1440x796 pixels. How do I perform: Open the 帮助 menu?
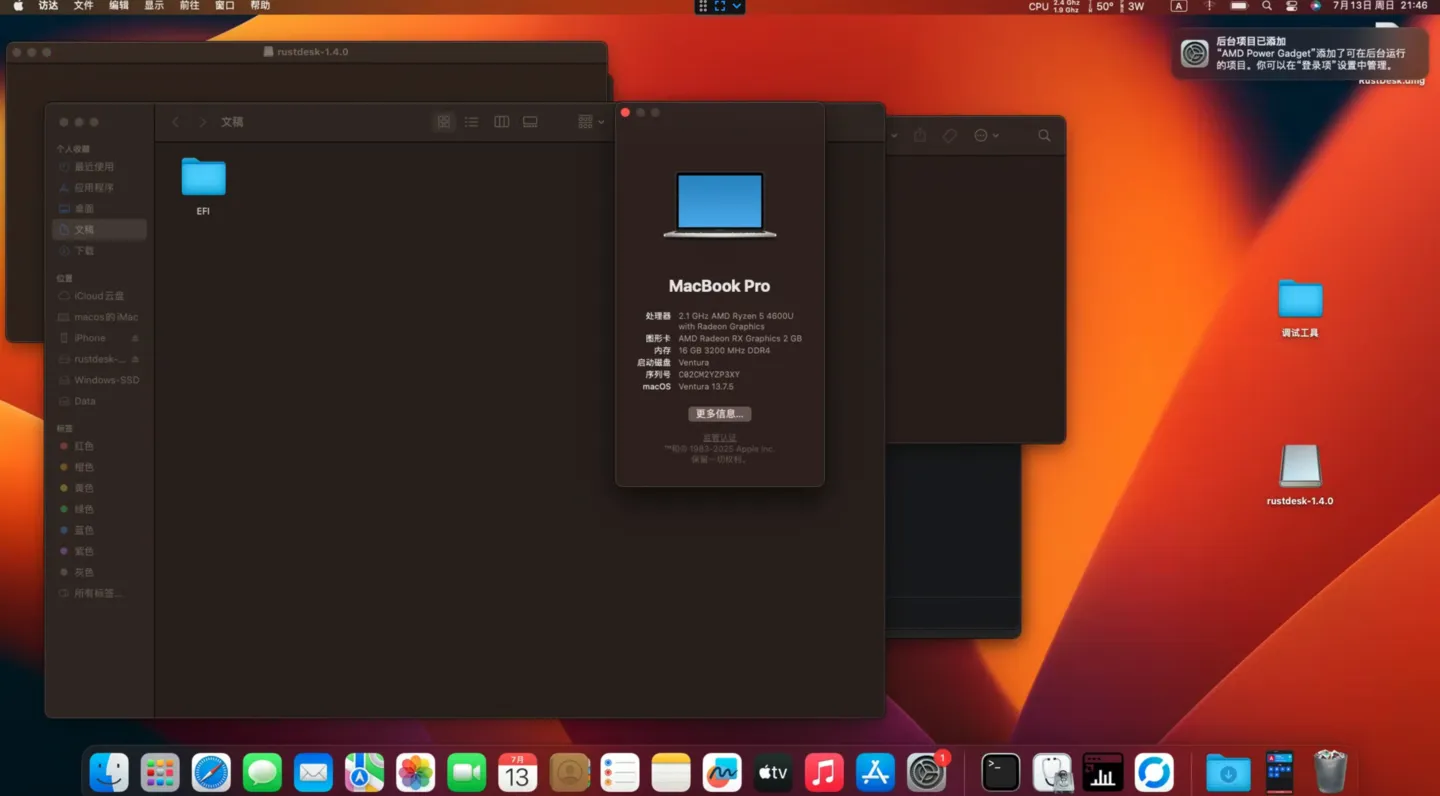[260, 6]
